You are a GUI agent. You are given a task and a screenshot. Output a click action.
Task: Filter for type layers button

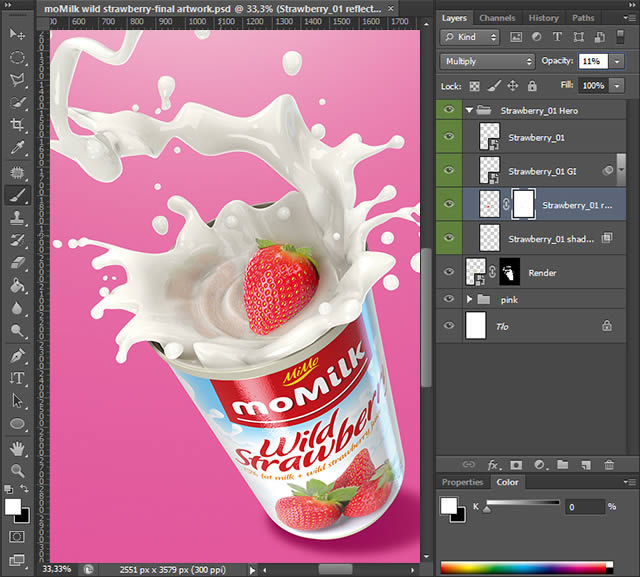[x=557, y=37]
